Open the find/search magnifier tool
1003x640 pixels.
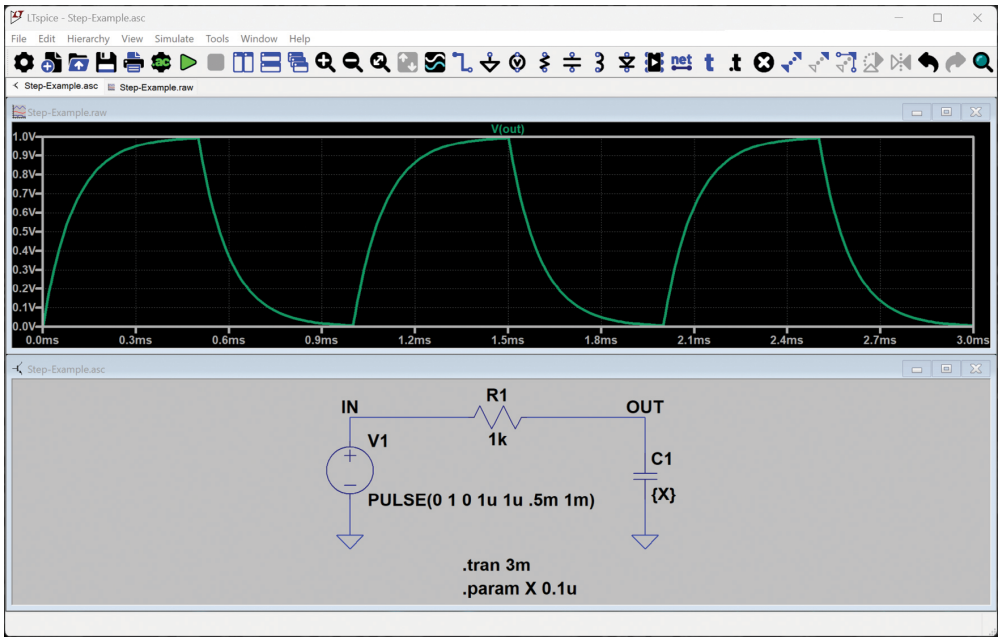point(983,63)
